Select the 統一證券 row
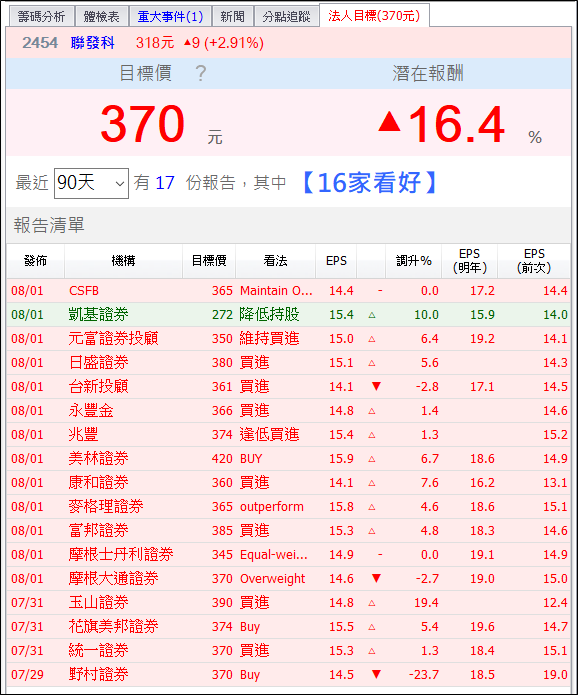The width and height of the screenshot is (578, 695). coord(289,650)
